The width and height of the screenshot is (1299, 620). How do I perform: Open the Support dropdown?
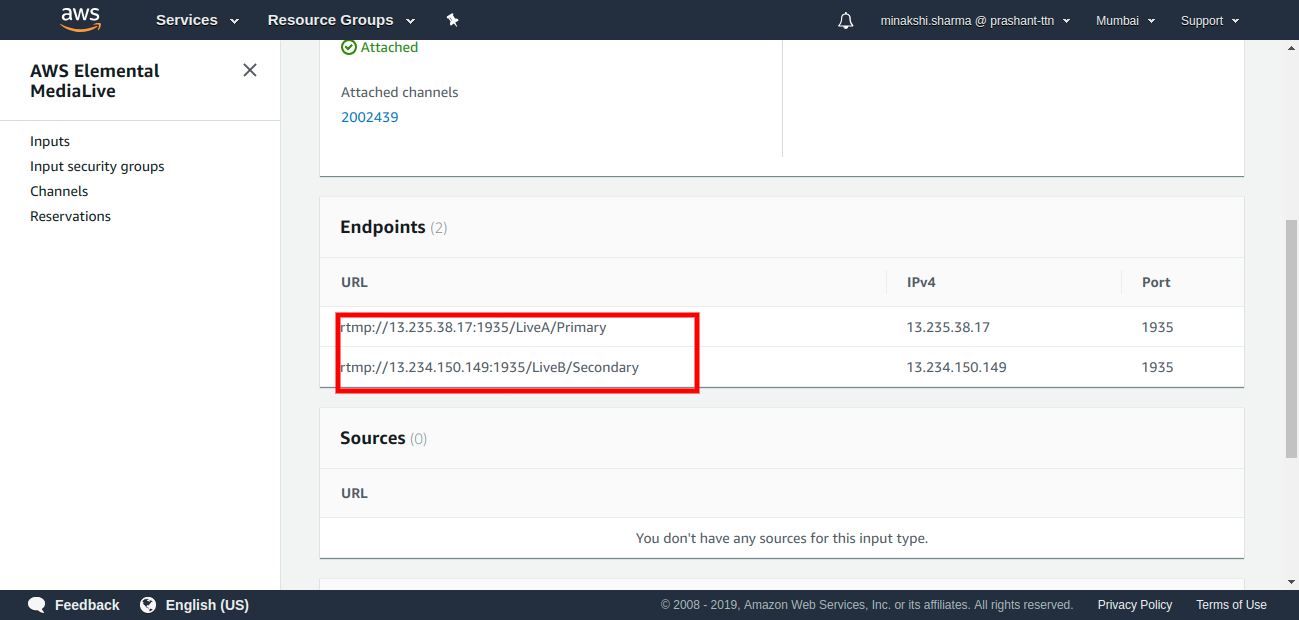[1210, 20]
